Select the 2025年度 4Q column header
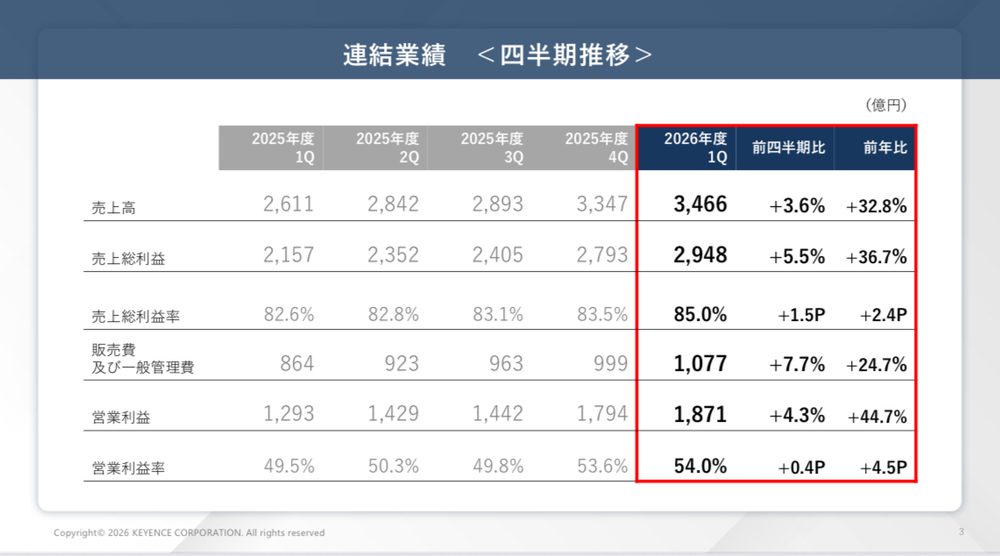The height and width of the screenshot is (556, 1000). pos(585,148)
